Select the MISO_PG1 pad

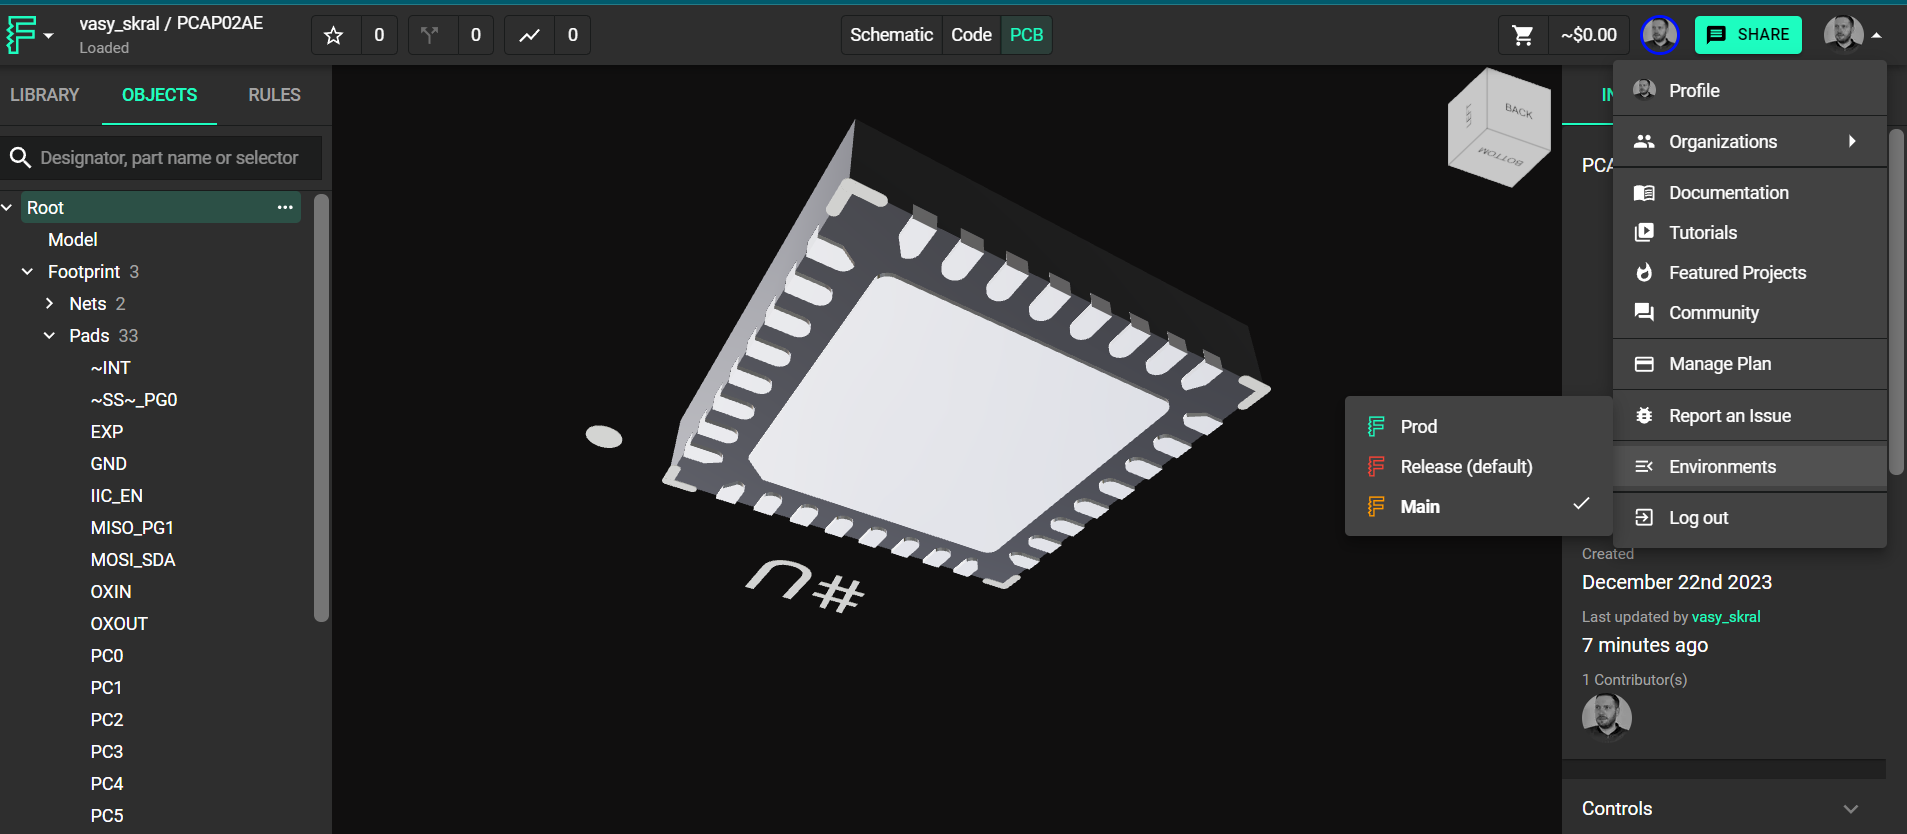pos(132,527)
